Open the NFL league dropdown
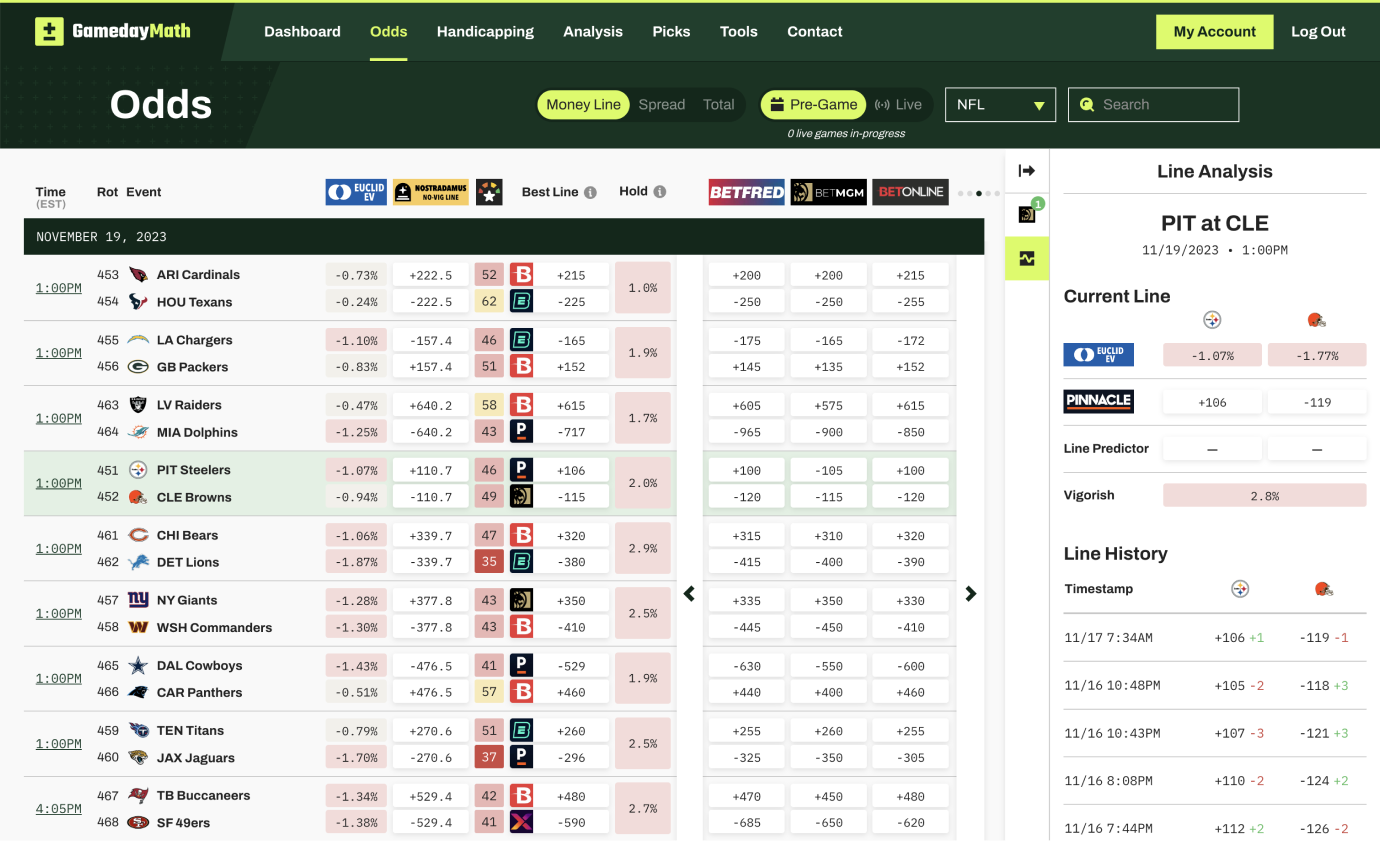The height and width of the screenshot is (841, 1380). point(1000,104)
